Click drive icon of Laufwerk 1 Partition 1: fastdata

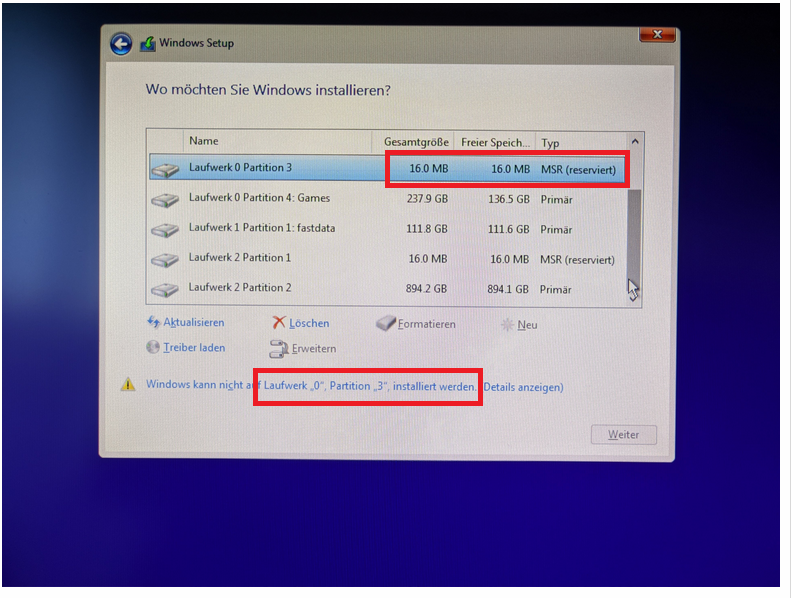[x=165, y=230]
